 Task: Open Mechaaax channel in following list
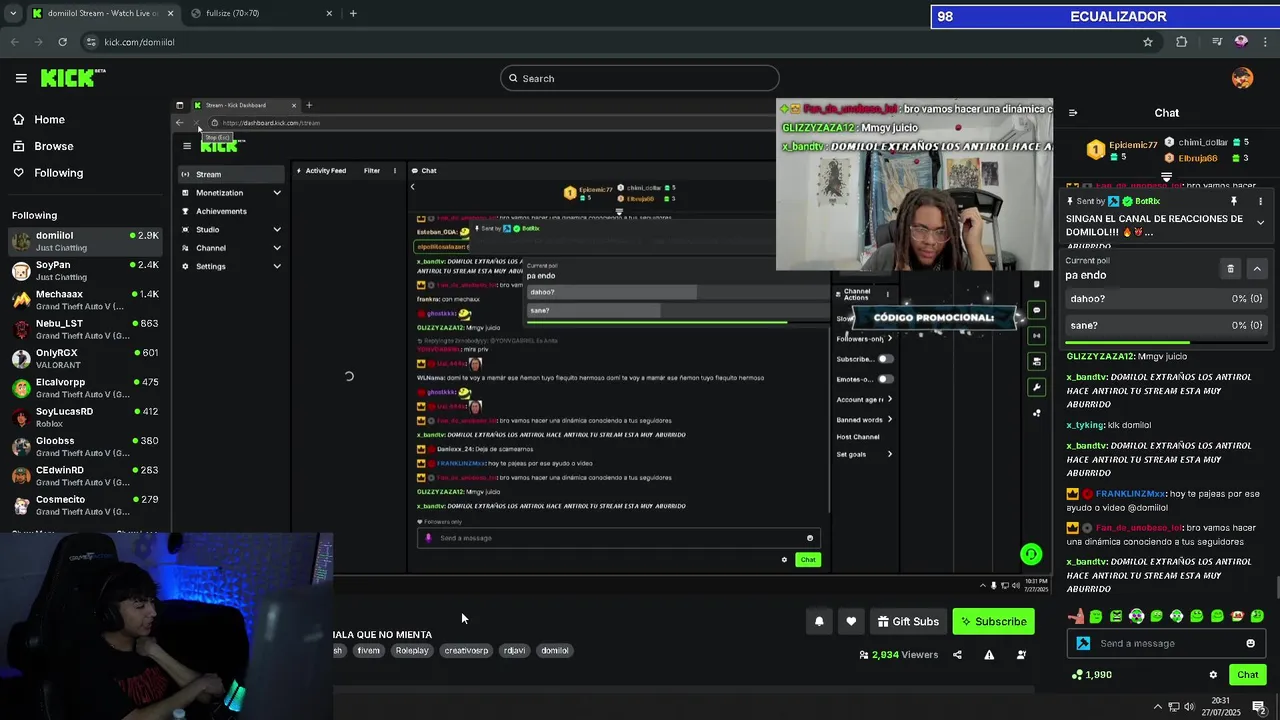[85, 300]
